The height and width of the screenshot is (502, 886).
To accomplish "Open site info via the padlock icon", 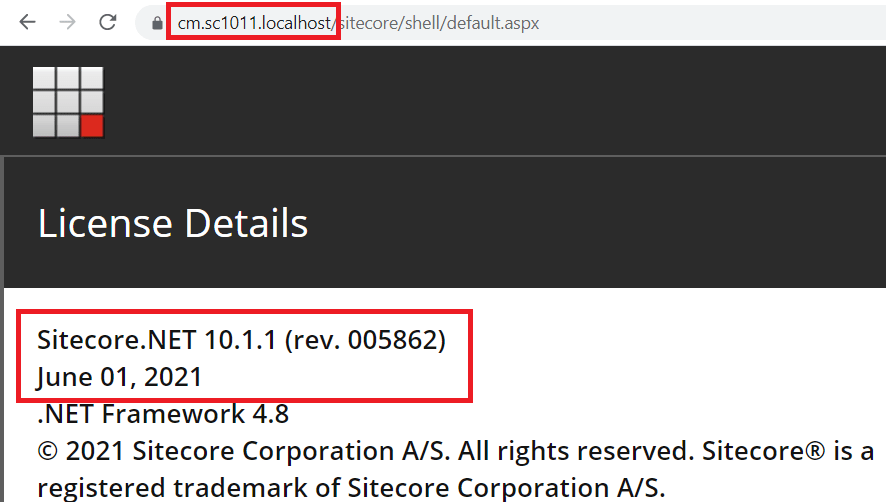I will [x=155, y=22].
